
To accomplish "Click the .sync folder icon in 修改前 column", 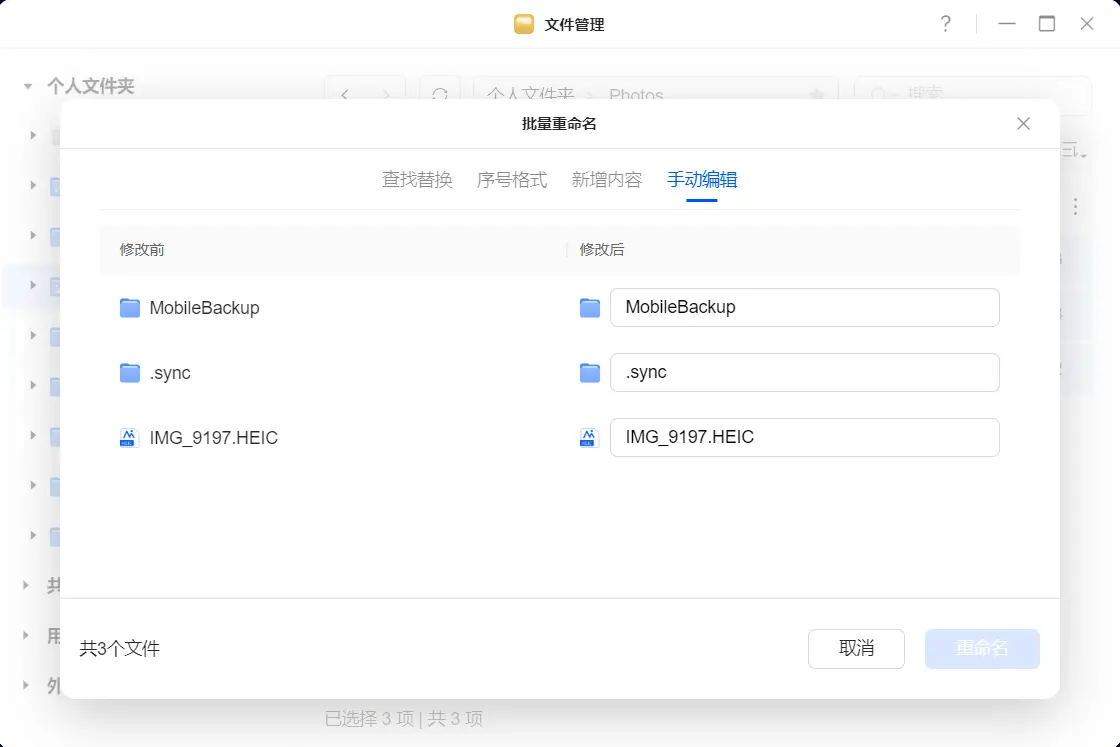I will 130,373.
